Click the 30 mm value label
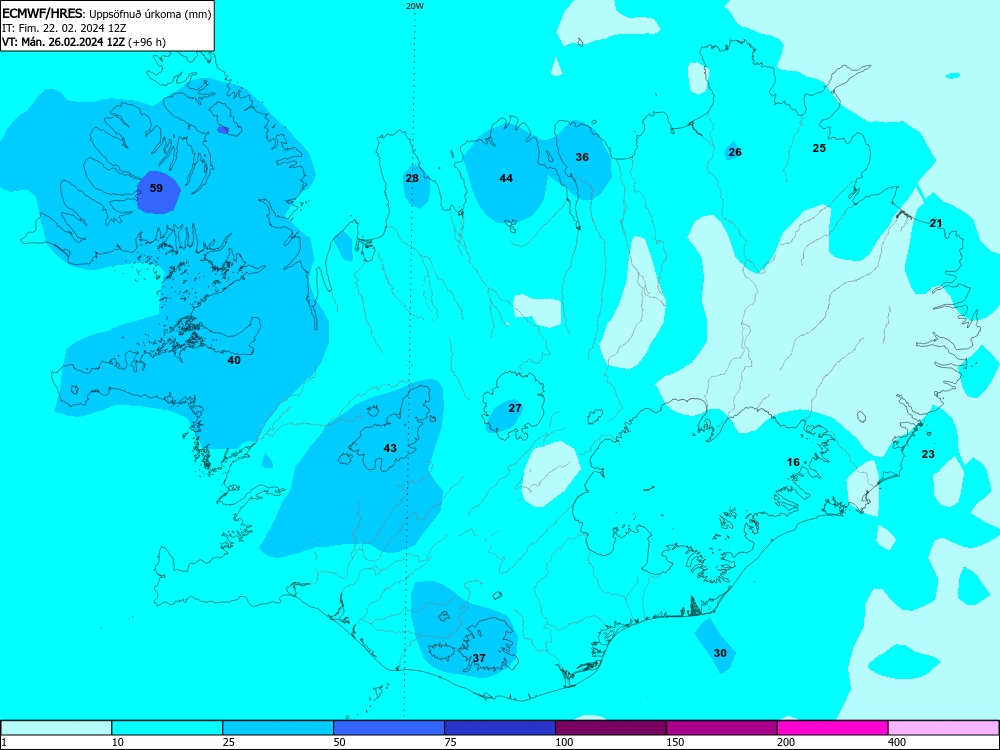Screen dimensions: 1000x750 pyautogui.click(x=720, y=653)
